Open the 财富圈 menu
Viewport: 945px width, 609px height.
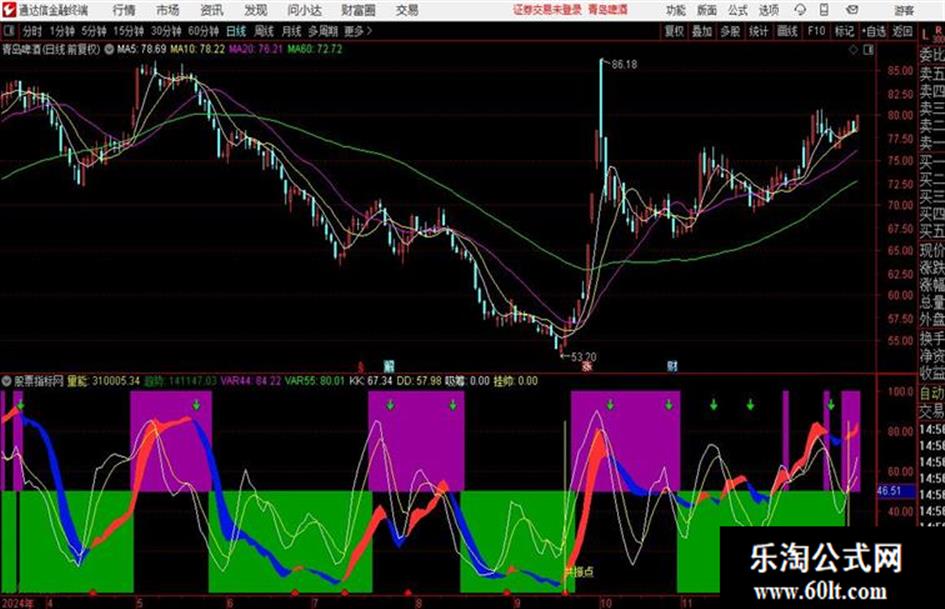point(358,10)
